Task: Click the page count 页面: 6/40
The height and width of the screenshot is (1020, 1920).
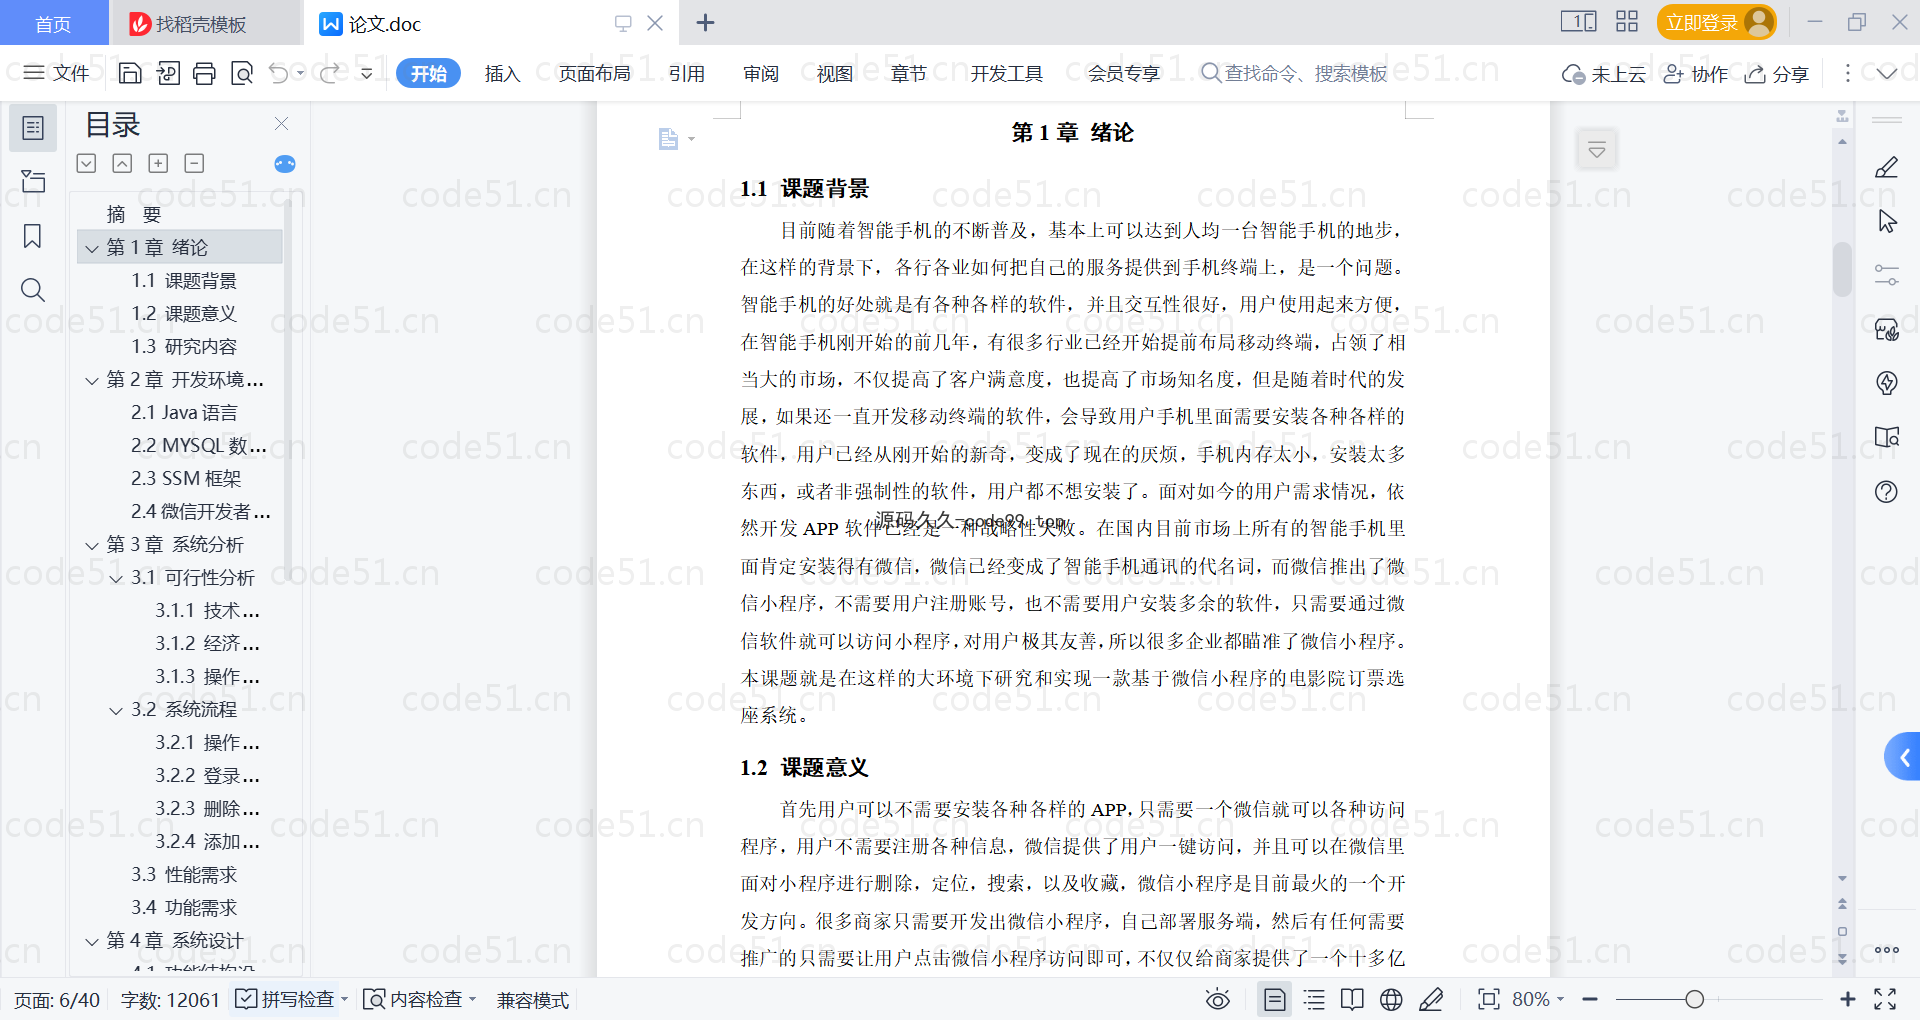Action: point(57,1000)
